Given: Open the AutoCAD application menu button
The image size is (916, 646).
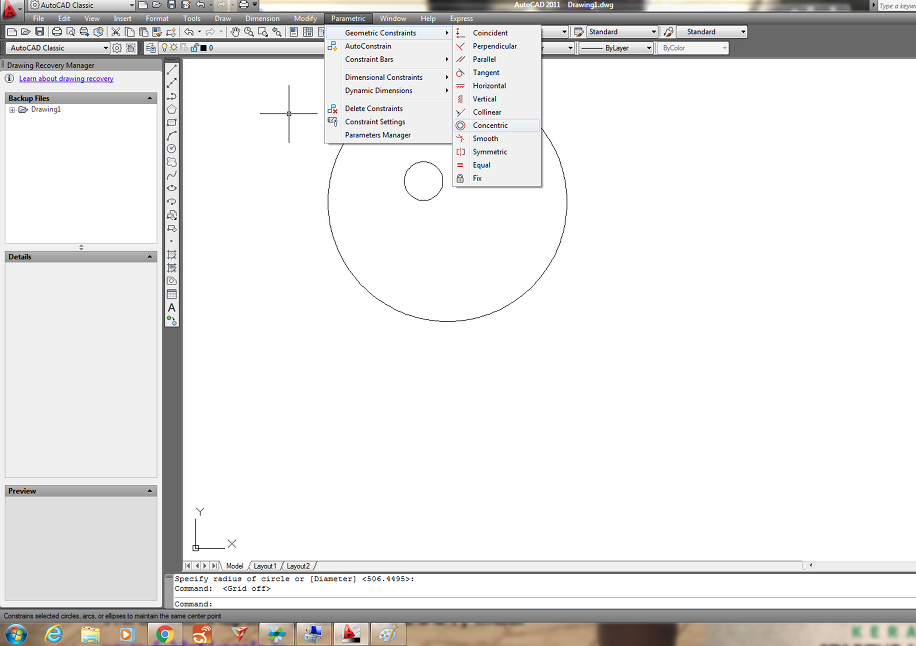Looking at the screenshot, I should coord(11,9).
